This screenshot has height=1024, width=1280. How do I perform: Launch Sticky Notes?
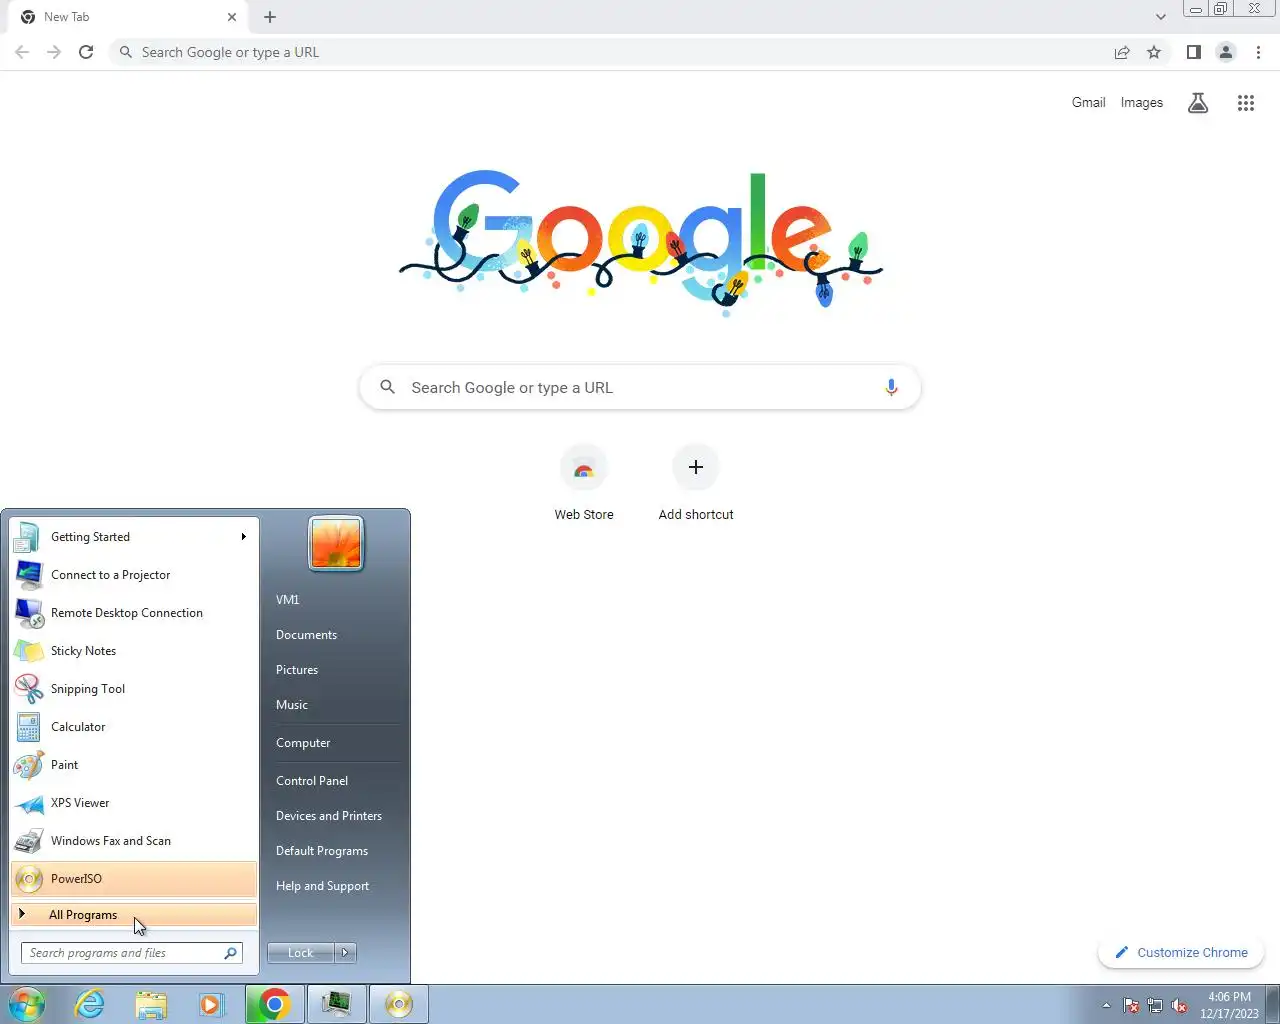pos(134,651)
